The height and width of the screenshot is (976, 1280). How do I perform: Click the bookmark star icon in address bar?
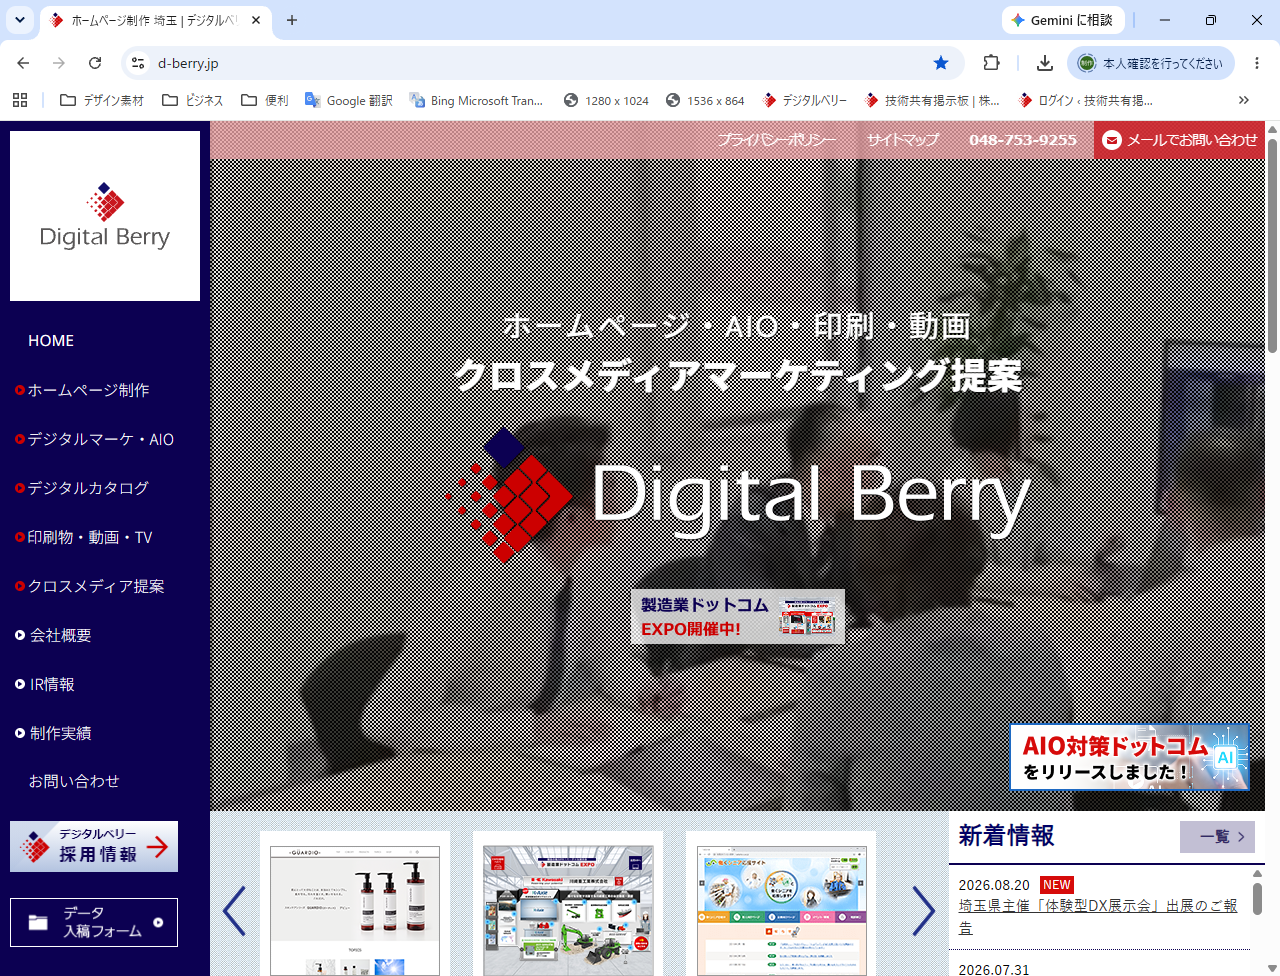(x=941, y=63)
